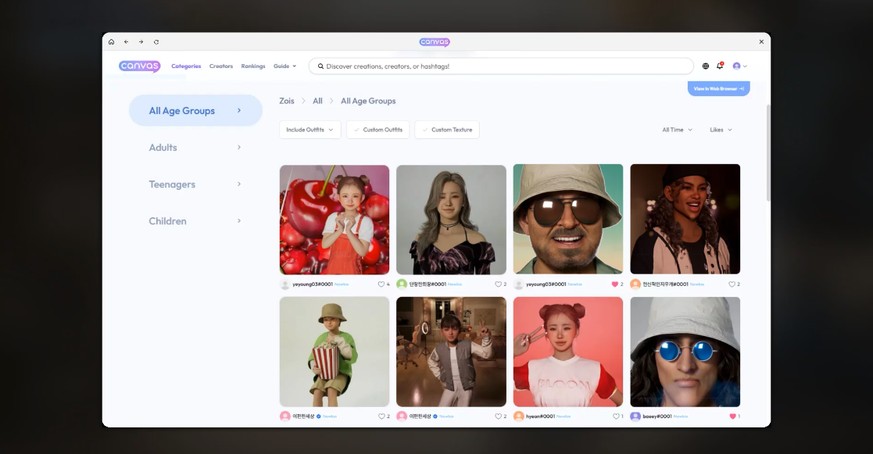The image size is (873, 454).
Task: Toggle the Custom Texture filter
Action: pos(447,130)
